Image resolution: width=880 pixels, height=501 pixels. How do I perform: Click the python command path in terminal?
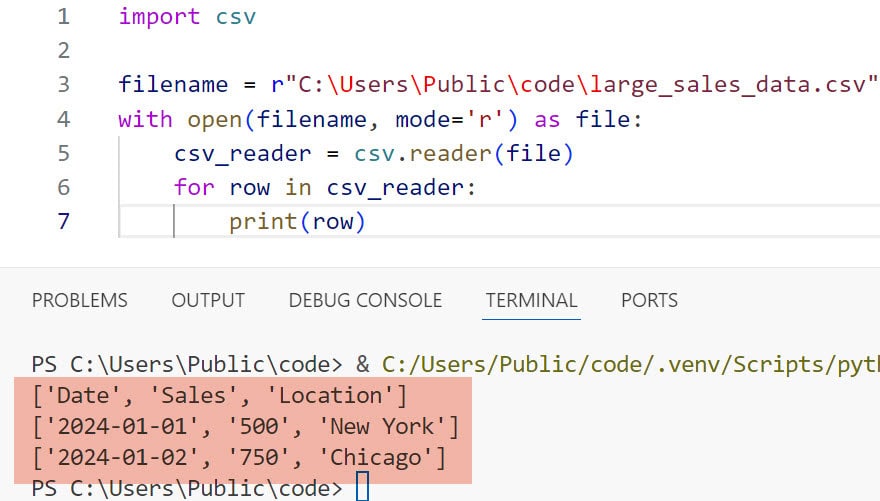point(630,365)
